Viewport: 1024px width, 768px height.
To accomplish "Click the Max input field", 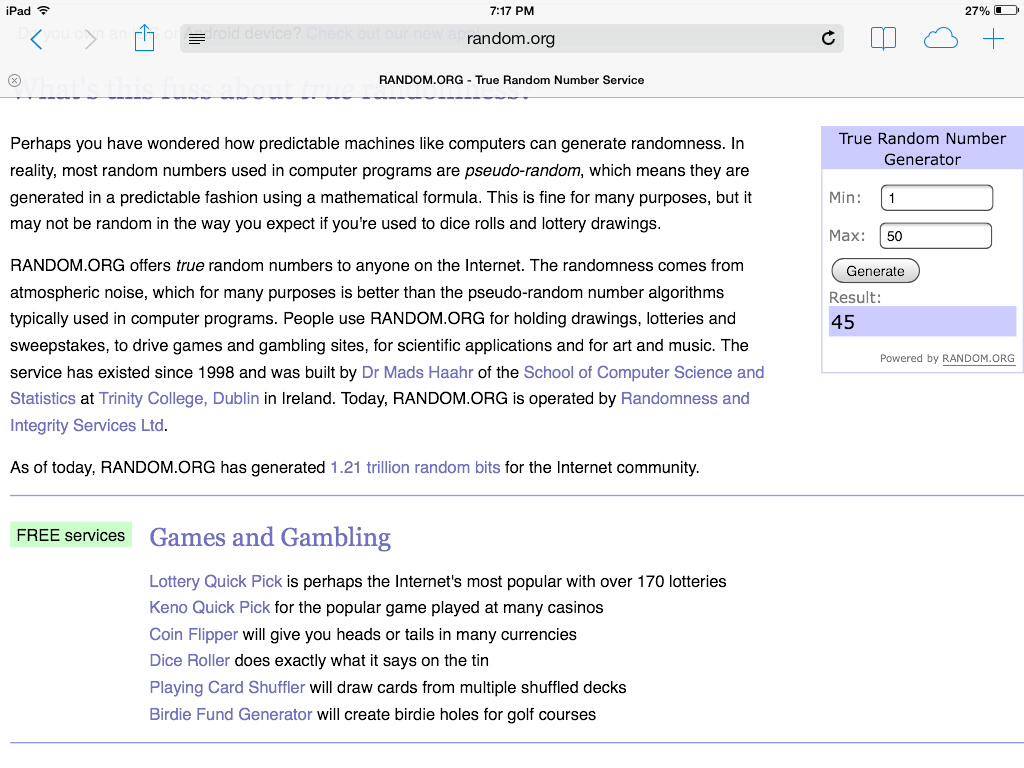I will pyautogui.click(x=936, y=236).
